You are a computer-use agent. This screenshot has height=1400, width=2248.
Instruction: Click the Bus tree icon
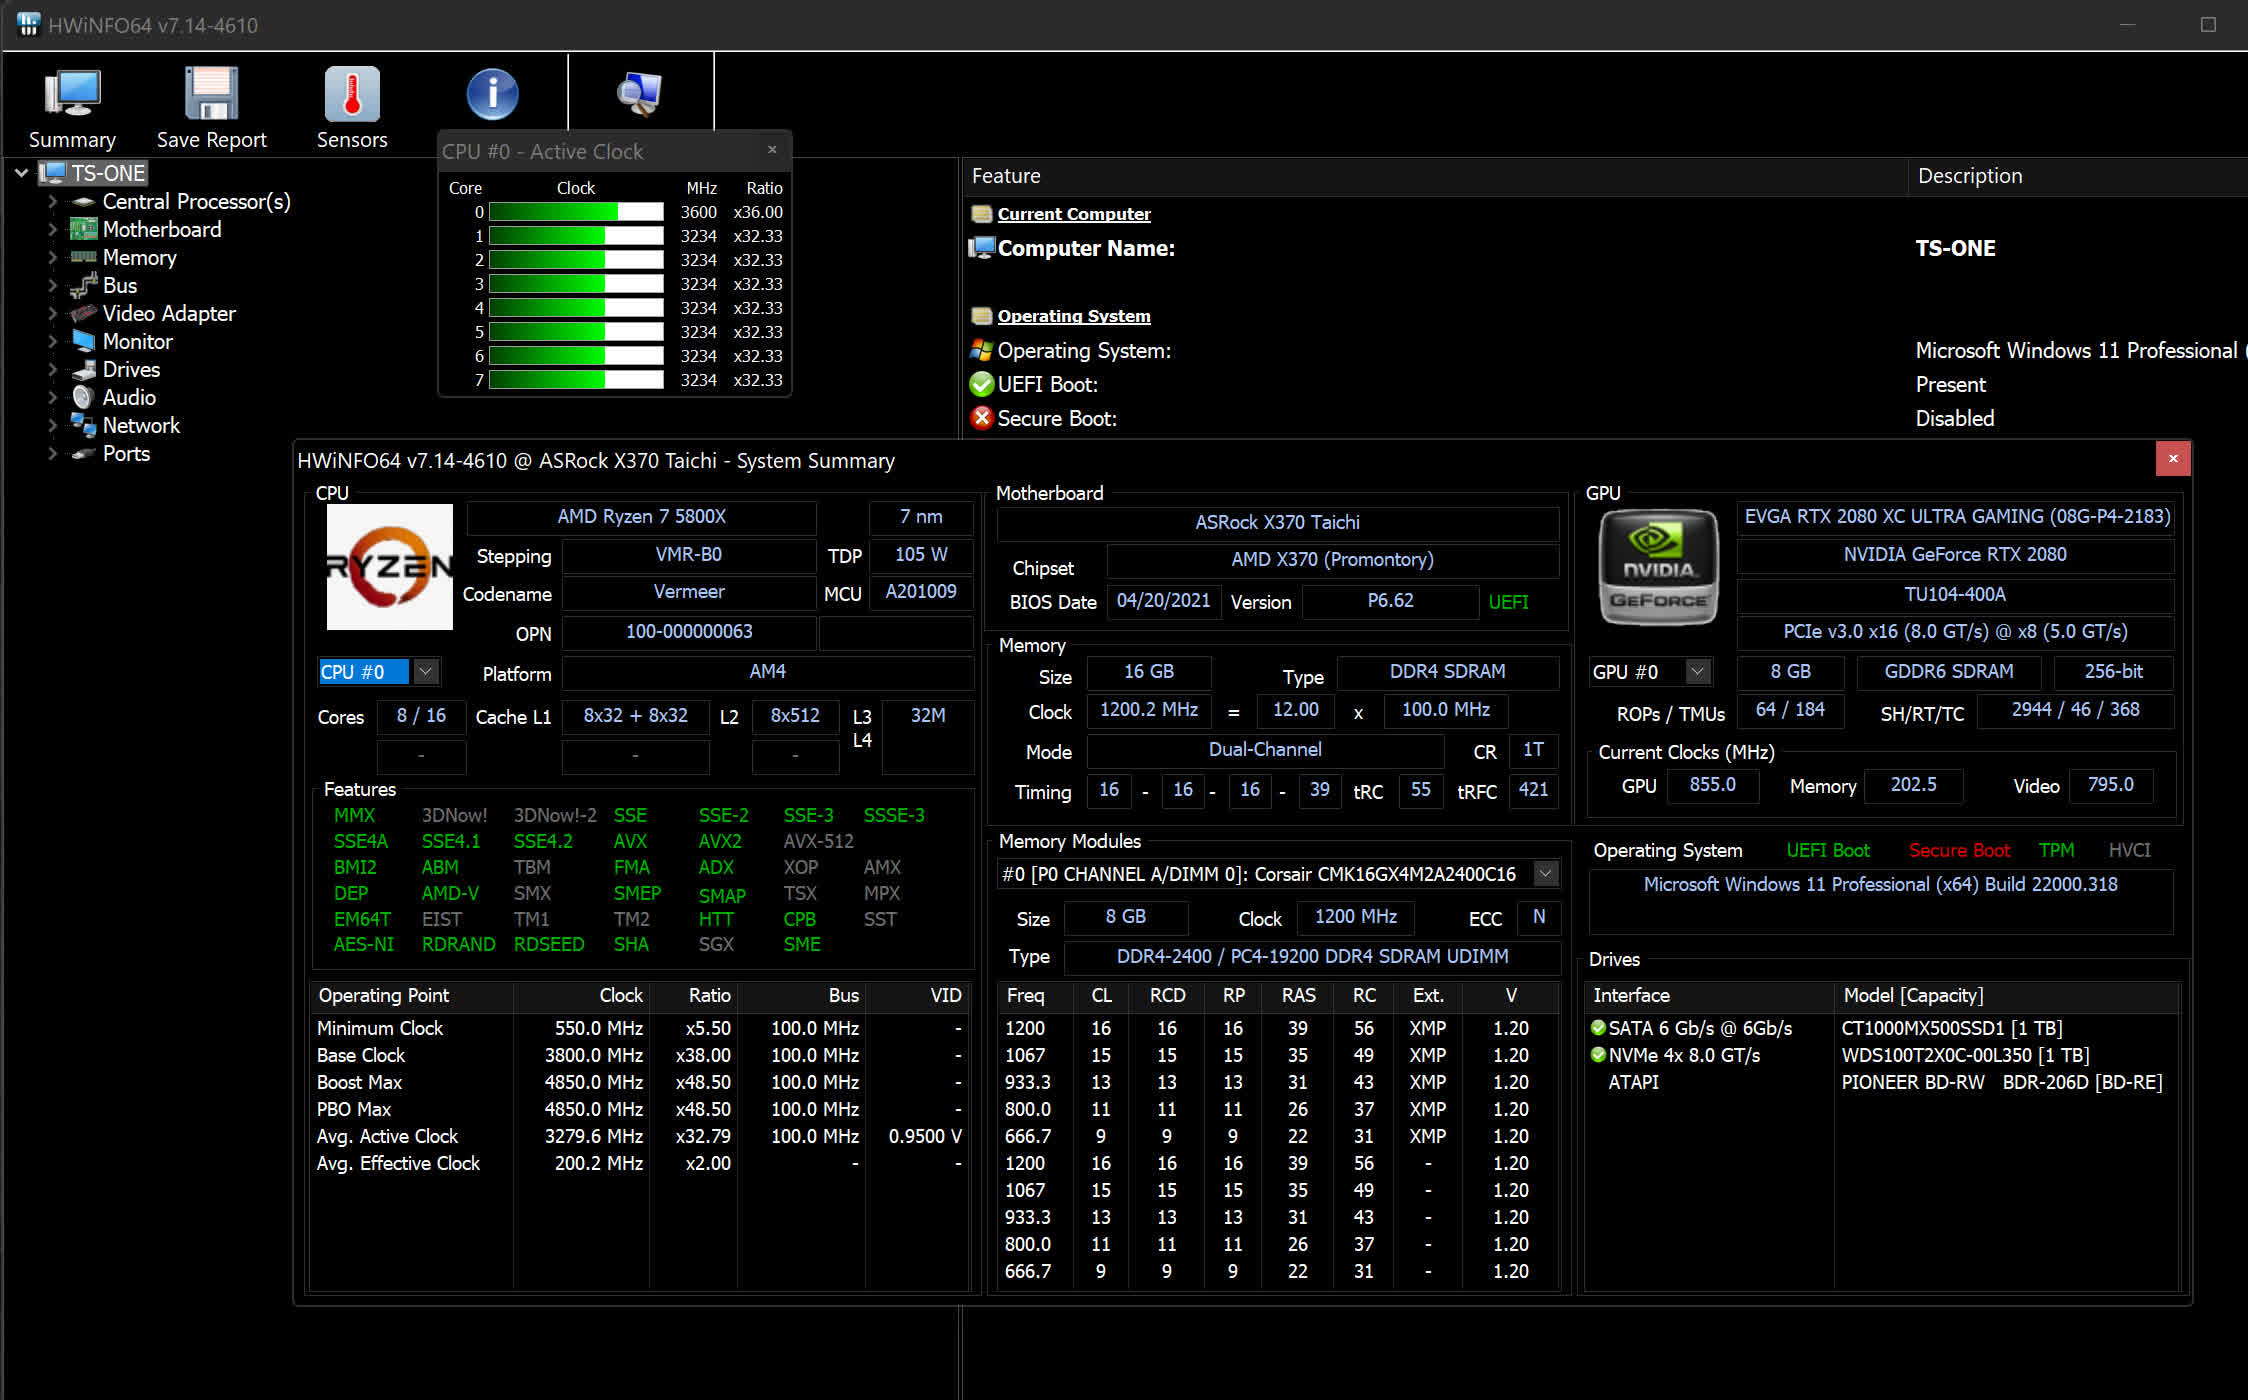point(83,286)
